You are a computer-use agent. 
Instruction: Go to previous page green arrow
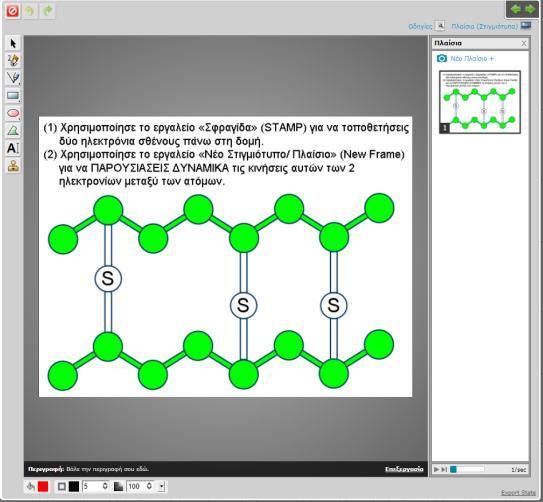[x=516, y=9]
